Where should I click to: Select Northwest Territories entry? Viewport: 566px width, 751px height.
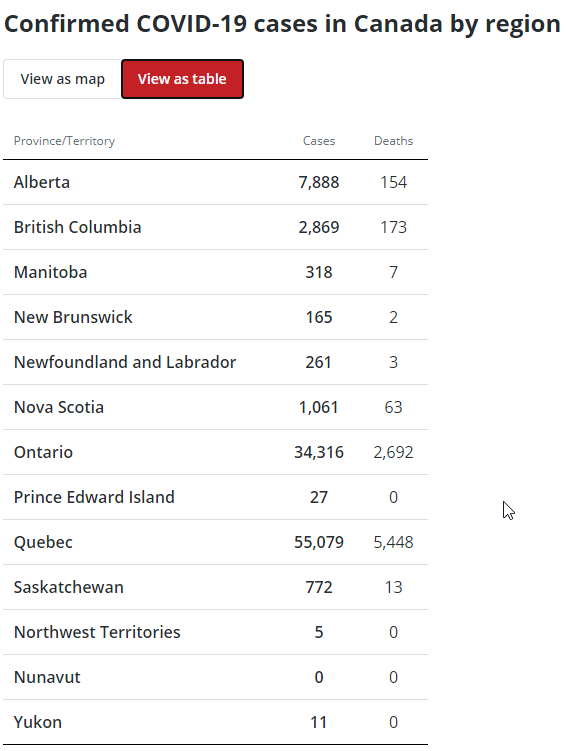point(97,632)
